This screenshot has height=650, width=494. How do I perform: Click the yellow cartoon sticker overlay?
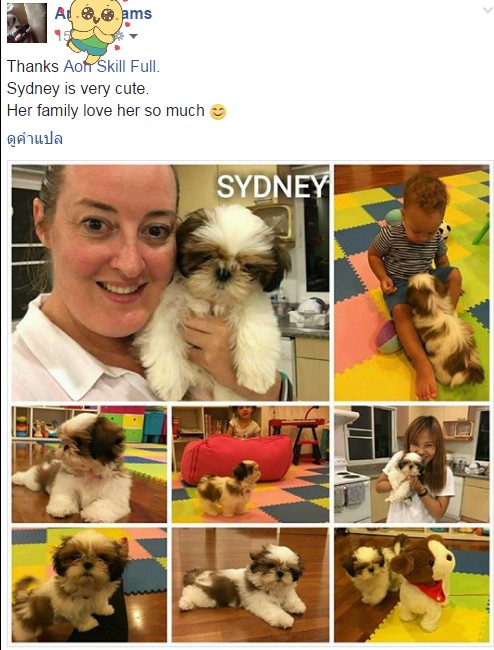(95, 31)
